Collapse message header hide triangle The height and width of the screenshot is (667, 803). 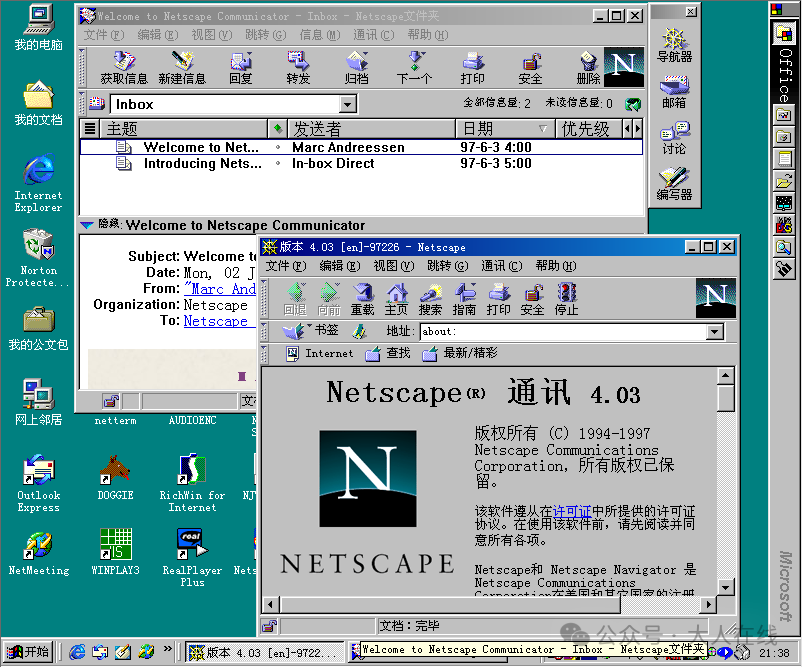pyautogui.click(x=87, y=225)
